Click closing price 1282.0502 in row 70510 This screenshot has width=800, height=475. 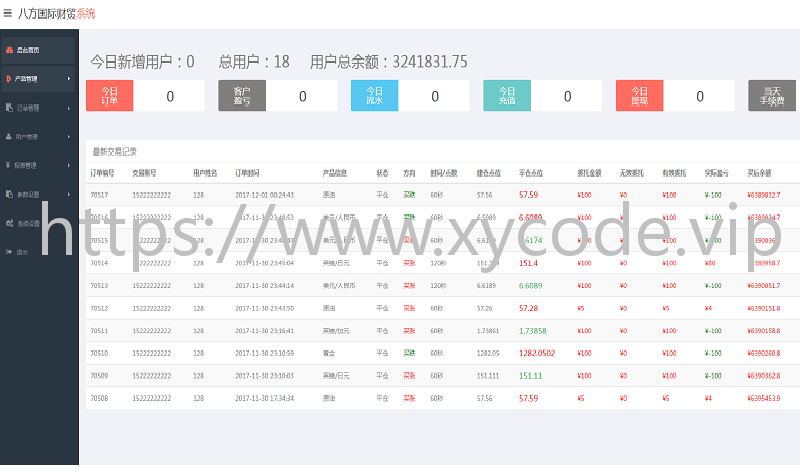[537, 353]
